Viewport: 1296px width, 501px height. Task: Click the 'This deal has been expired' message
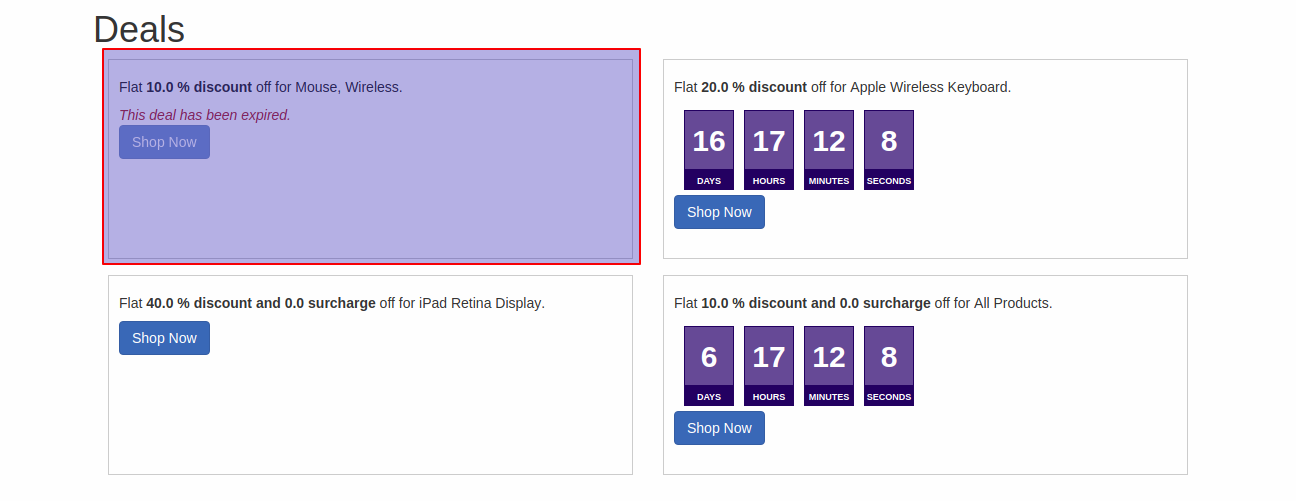click(x=204, y=115)
